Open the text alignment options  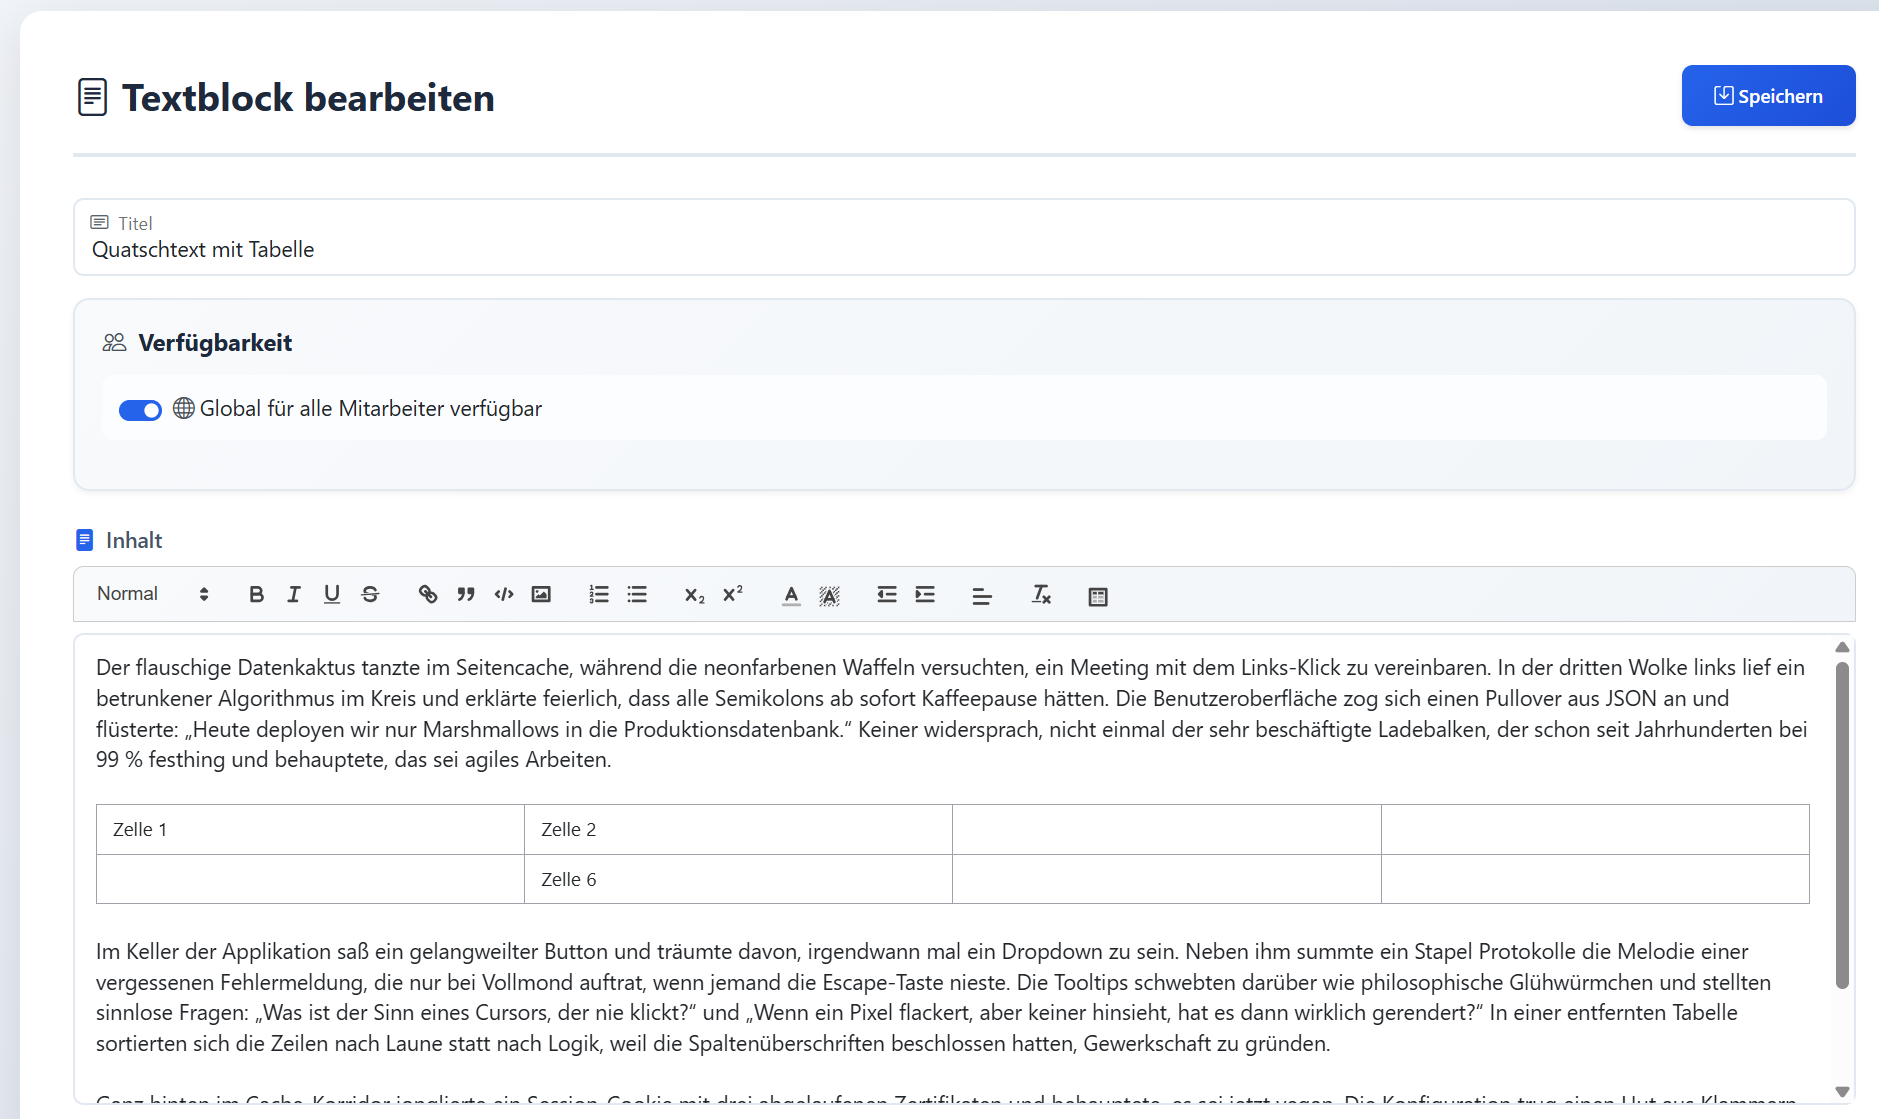point(982,594)
